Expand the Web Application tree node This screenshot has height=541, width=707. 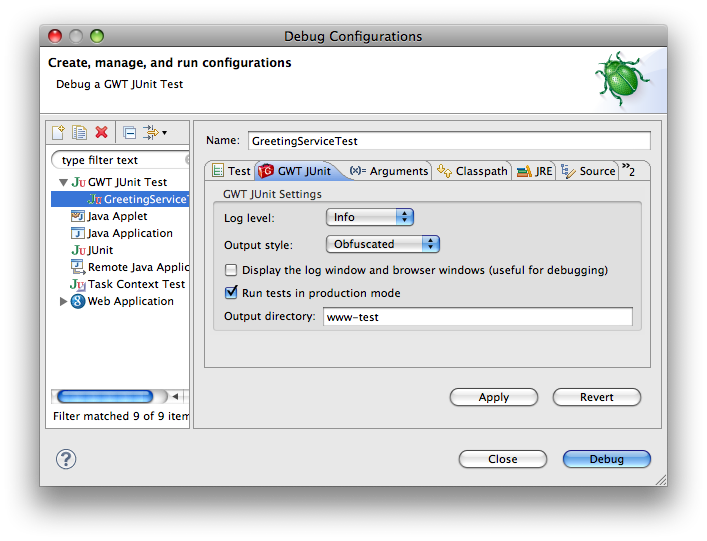coord(64,301)
